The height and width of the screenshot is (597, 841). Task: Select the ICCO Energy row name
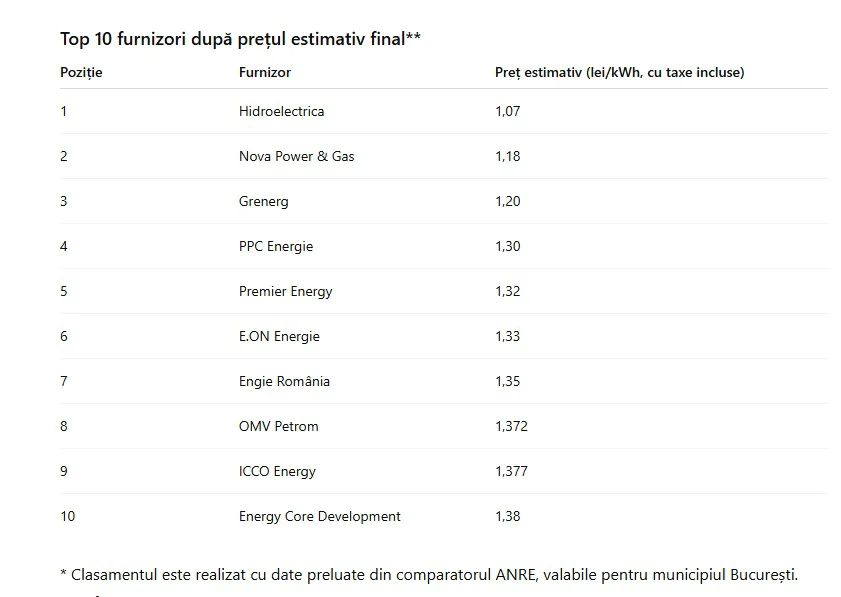[277, 471]
